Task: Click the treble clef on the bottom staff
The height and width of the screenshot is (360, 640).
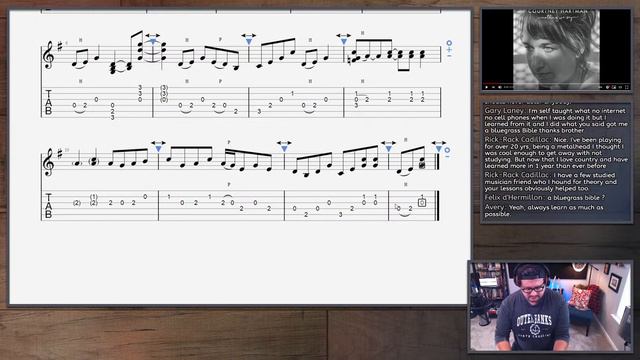Action: [x=49, y=162]
